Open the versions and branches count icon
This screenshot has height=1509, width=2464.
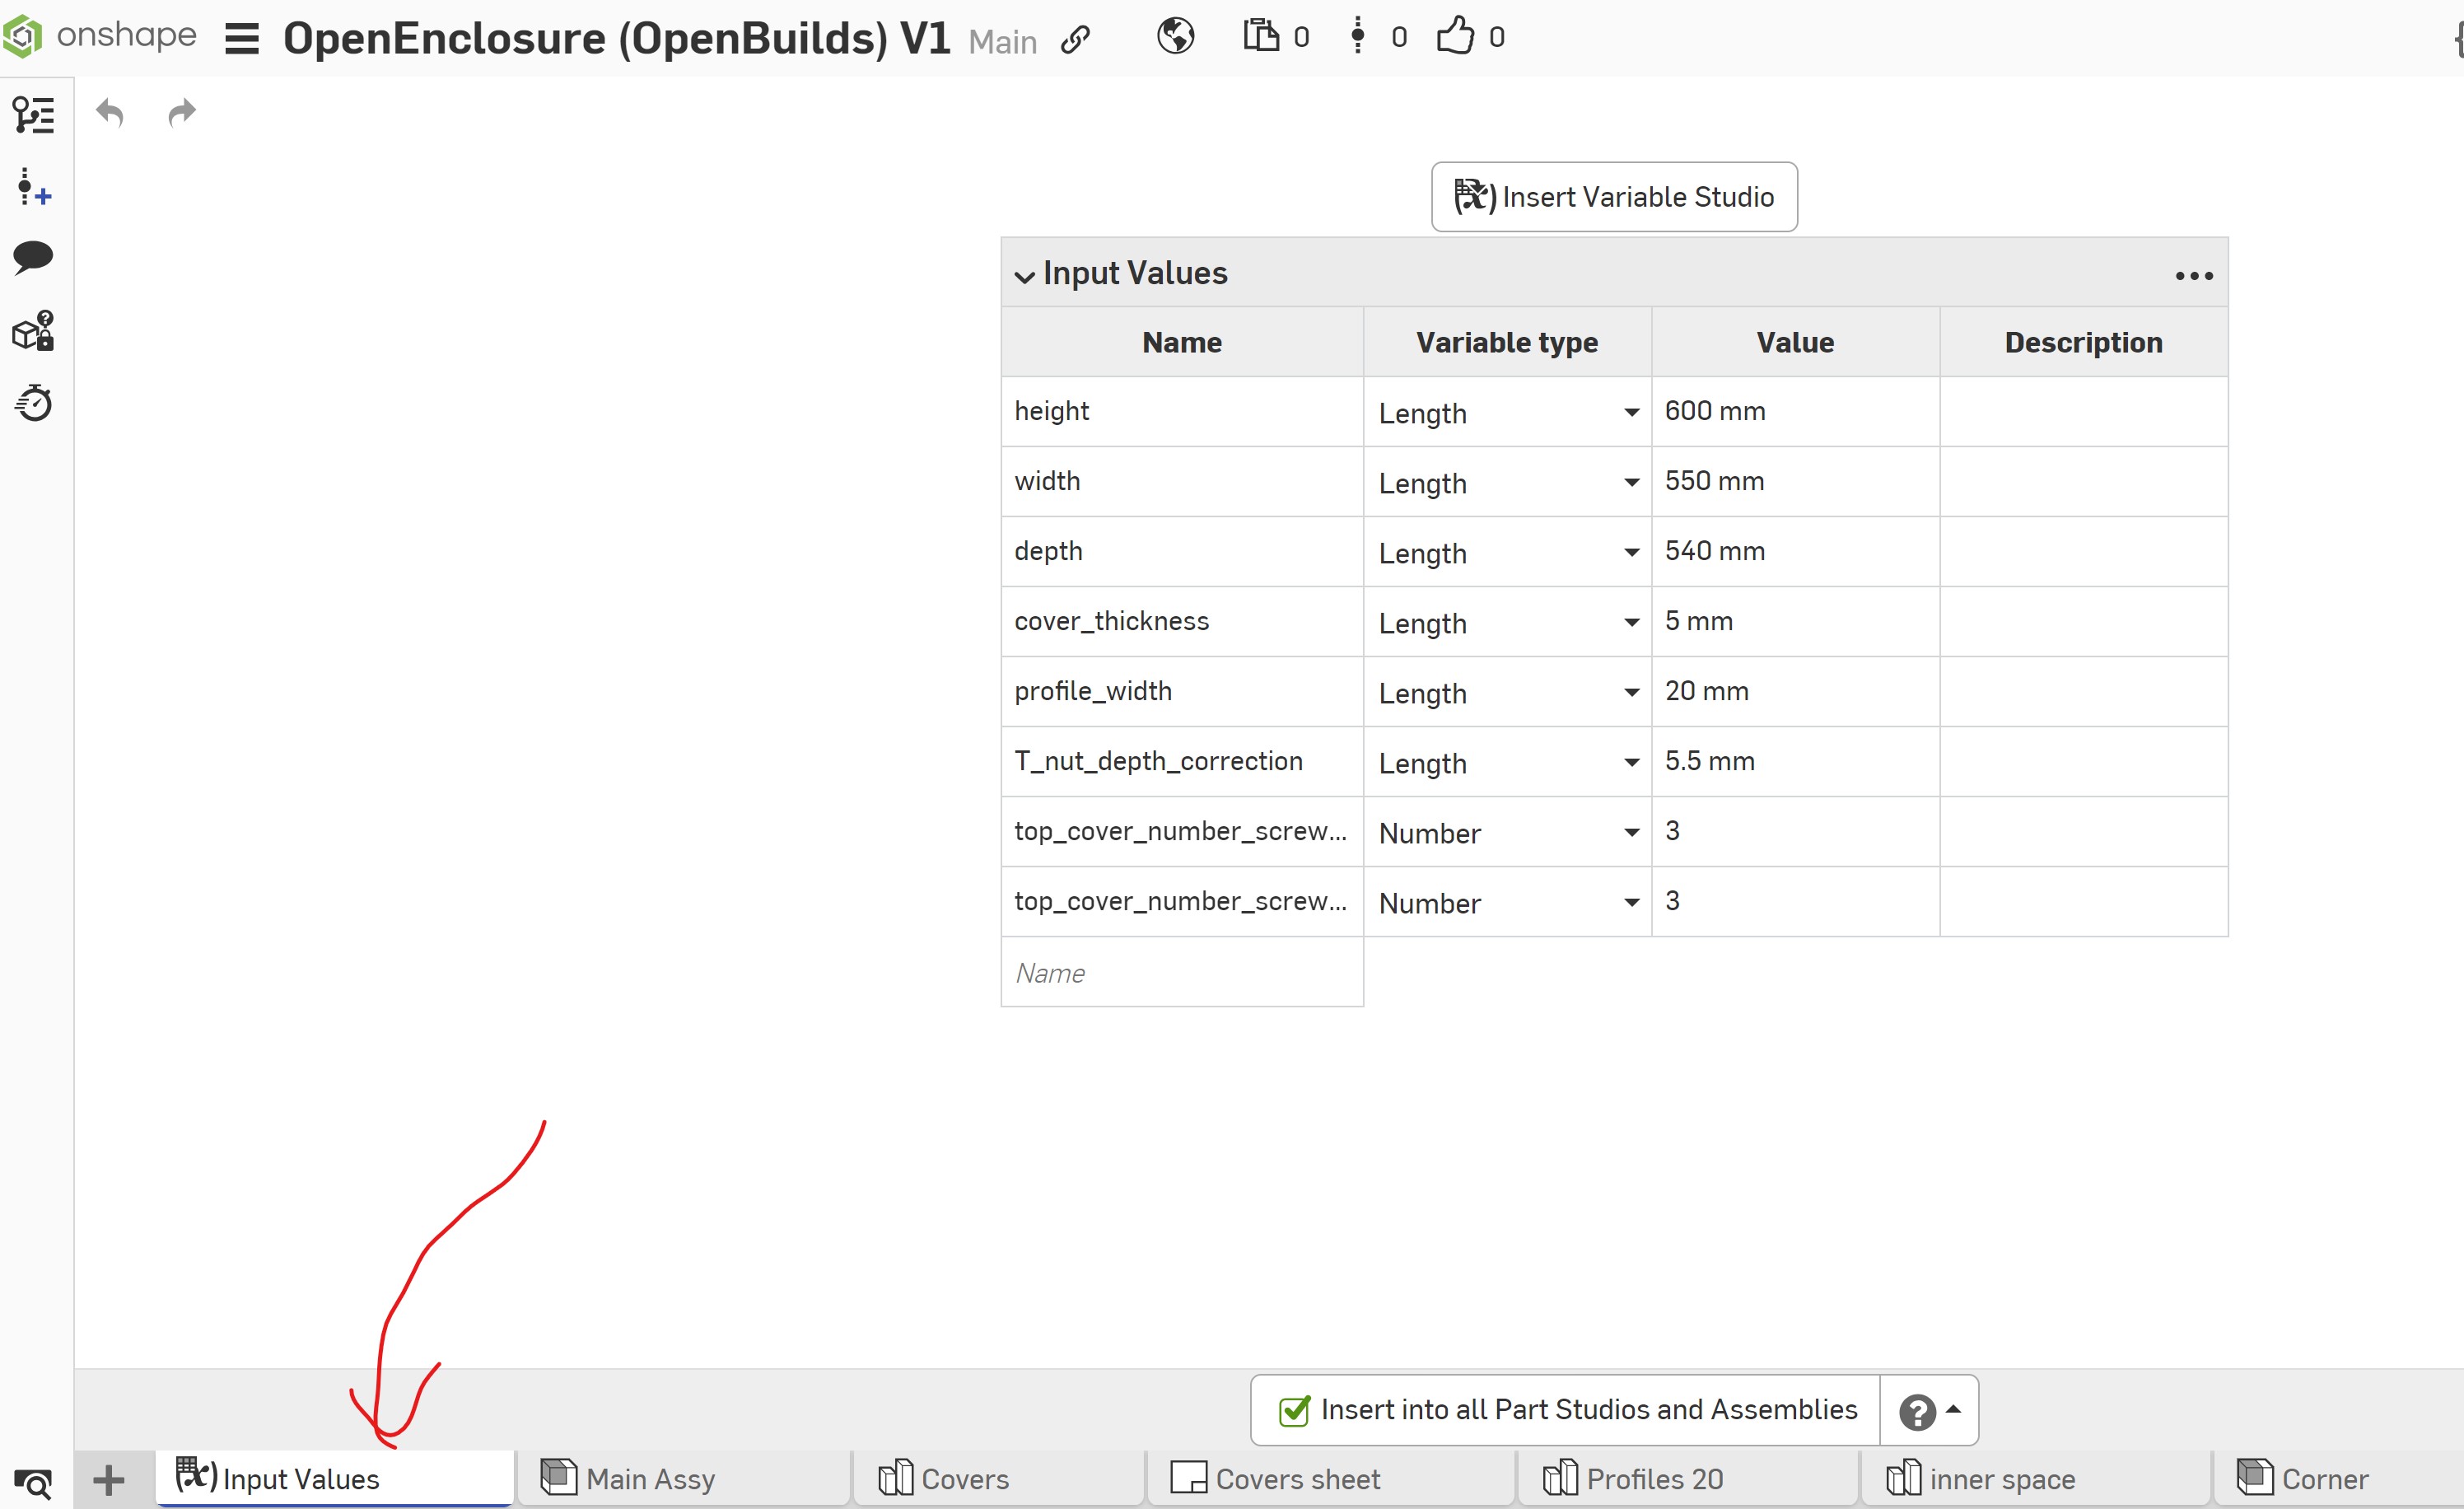1357,35
